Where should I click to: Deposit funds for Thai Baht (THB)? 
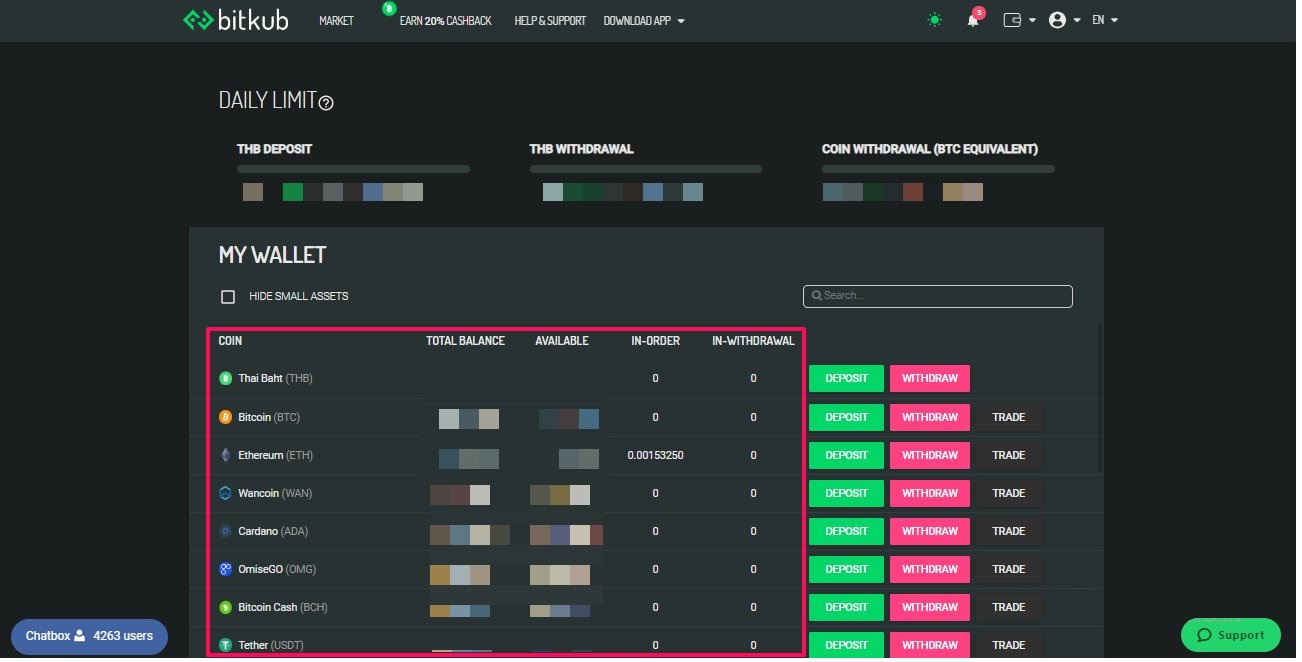pyautogui.click(x=845, y=378)
